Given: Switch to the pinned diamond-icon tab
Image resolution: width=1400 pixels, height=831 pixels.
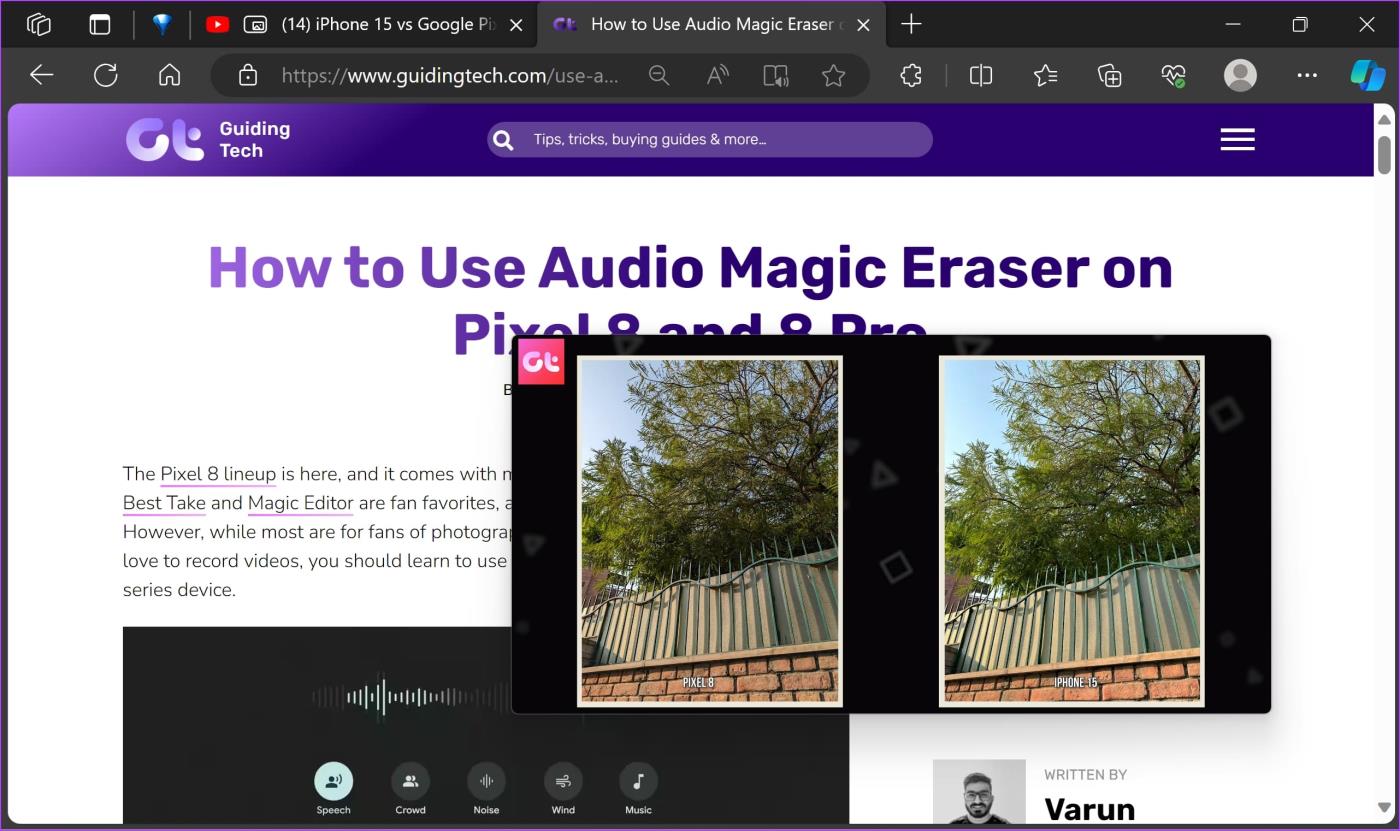Looking at the screenshot, I should click(162, 25).
